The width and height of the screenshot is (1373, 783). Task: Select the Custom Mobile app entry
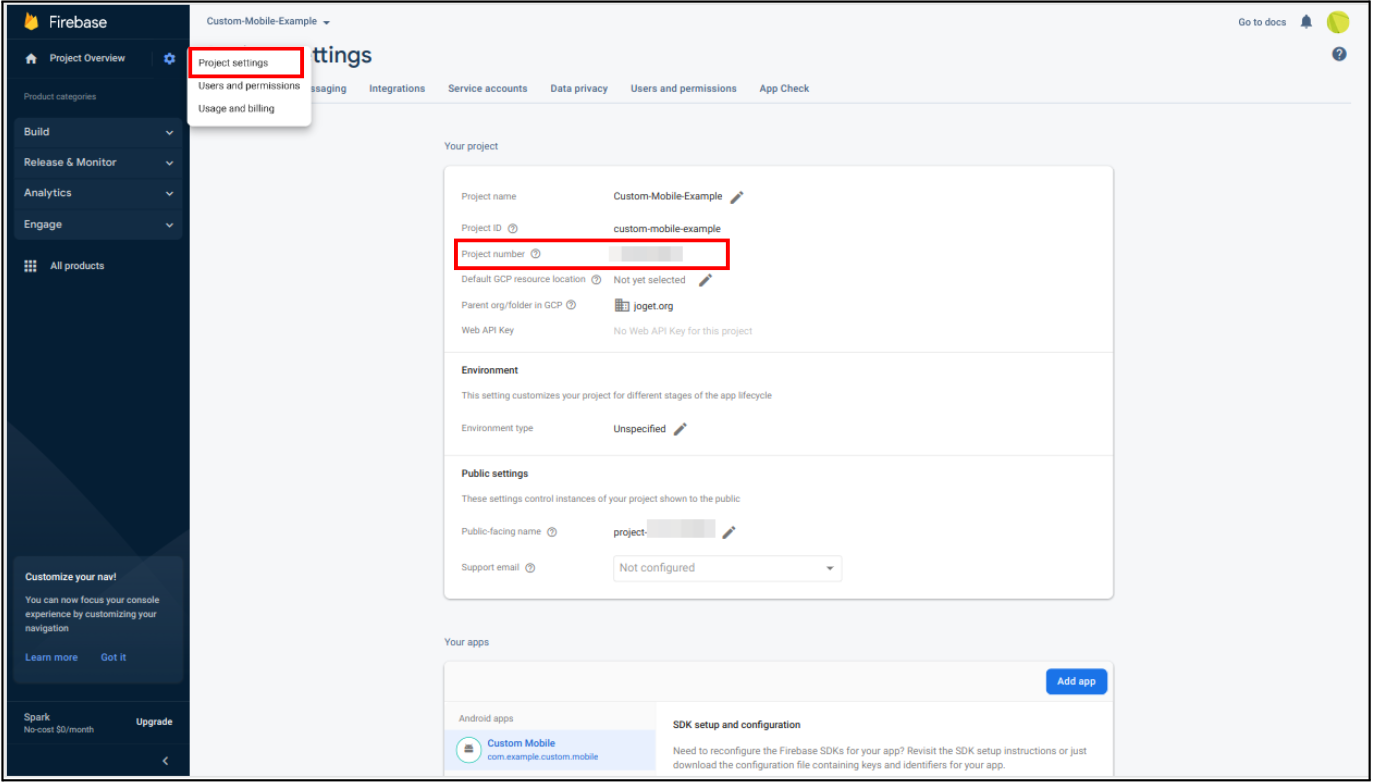550,750
